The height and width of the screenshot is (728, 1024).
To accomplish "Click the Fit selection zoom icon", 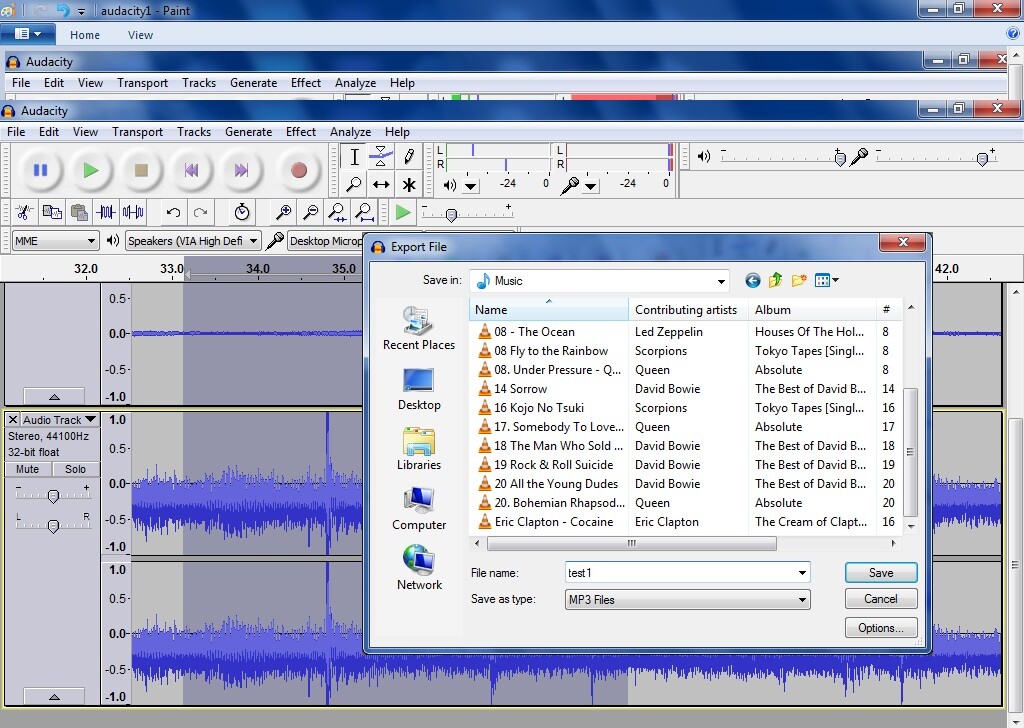I will (337, 212).
